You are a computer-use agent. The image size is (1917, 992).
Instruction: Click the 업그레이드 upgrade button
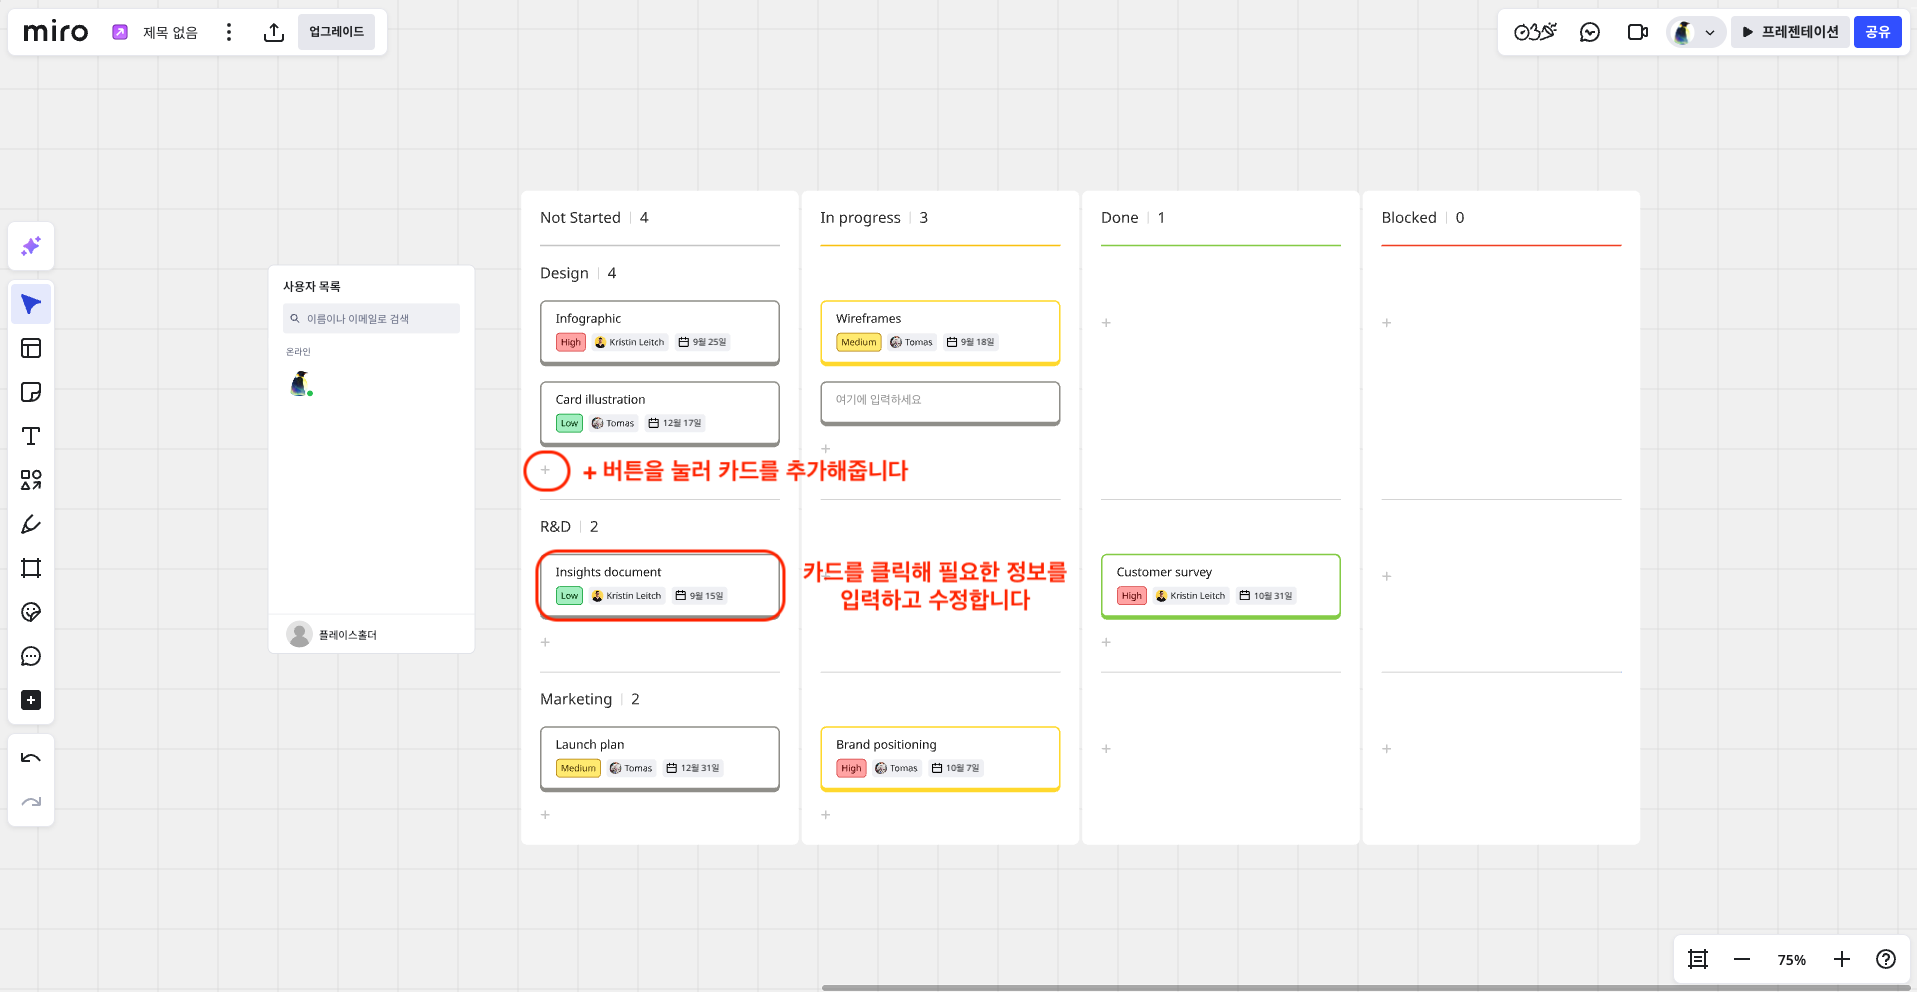pos(336,31)
